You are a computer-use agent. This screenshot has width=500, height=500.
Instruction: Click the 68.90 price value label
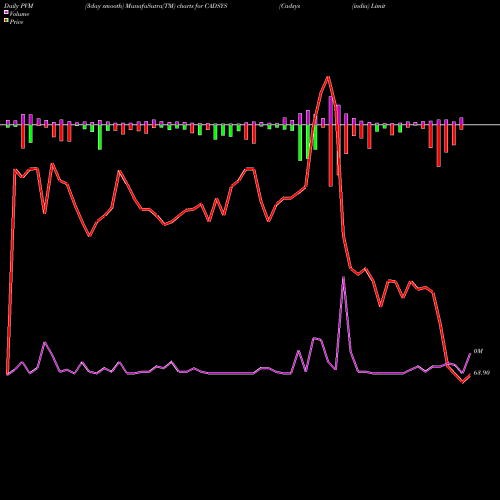point(481,373)
